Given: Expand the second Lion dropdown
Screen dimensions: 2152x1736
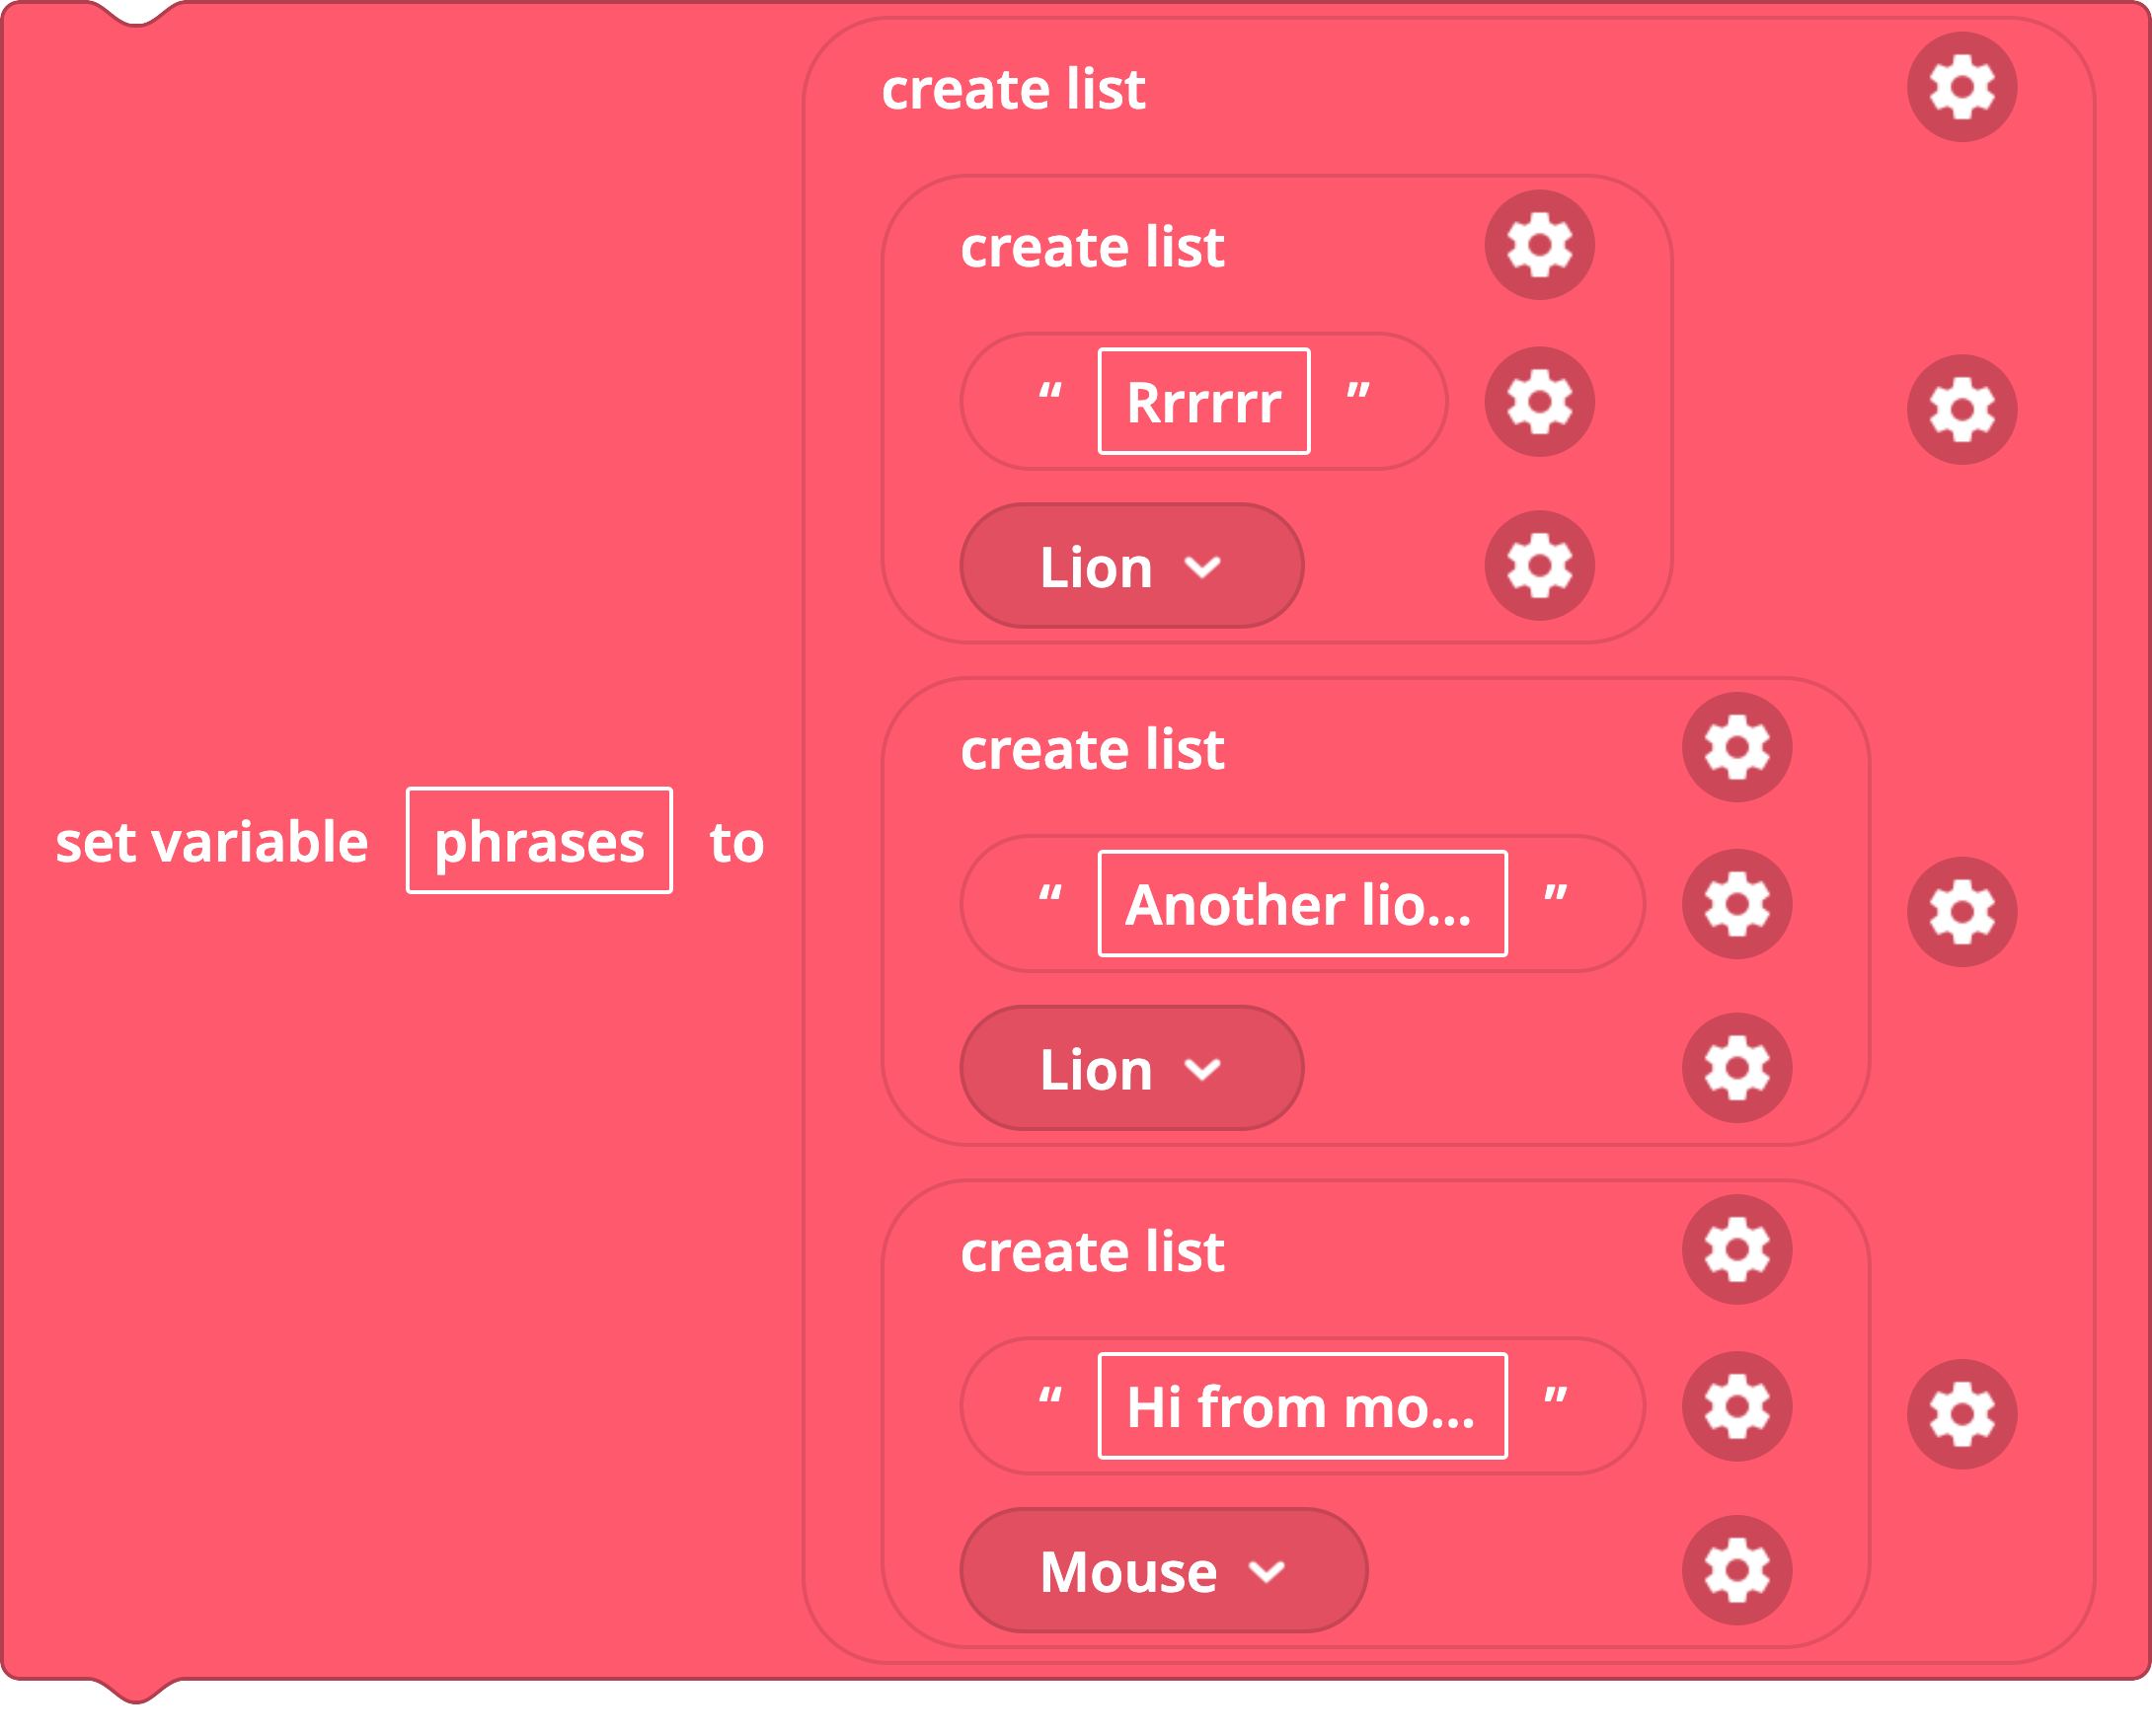Looking at the screenshot, I should tap(1132, 1068).
